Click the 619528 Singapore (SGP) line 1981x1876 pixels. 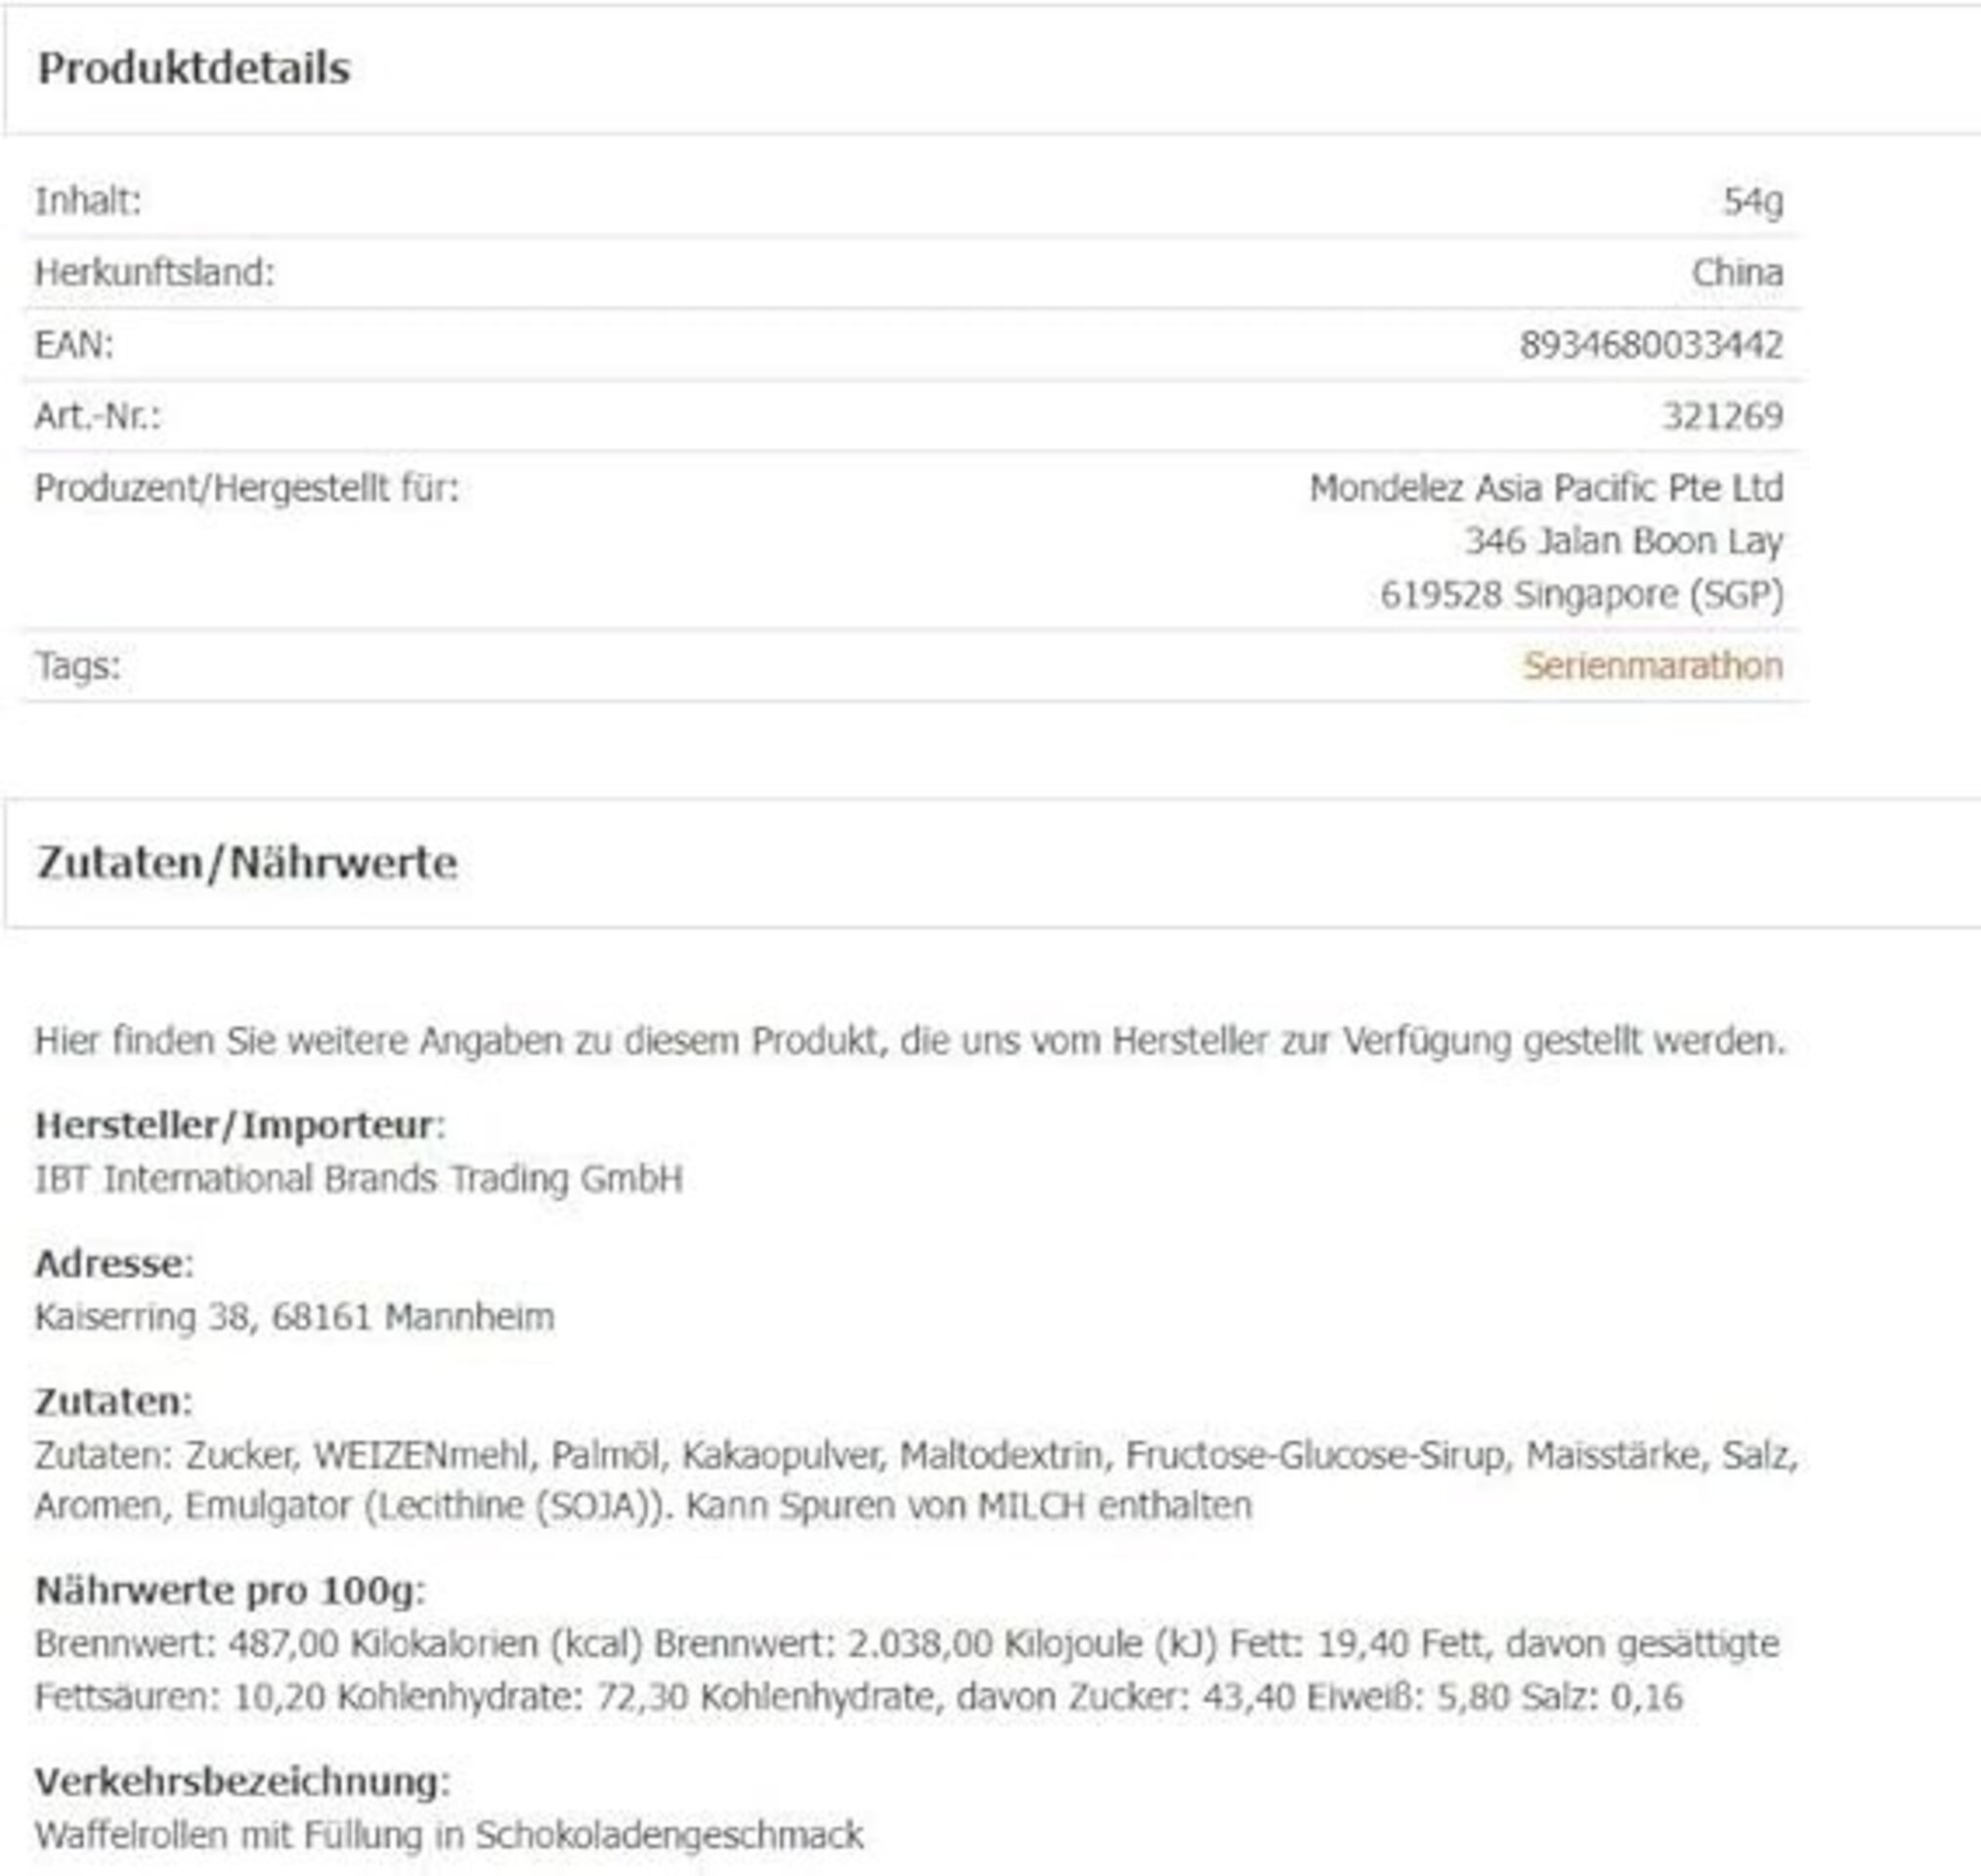point(1581,595)
